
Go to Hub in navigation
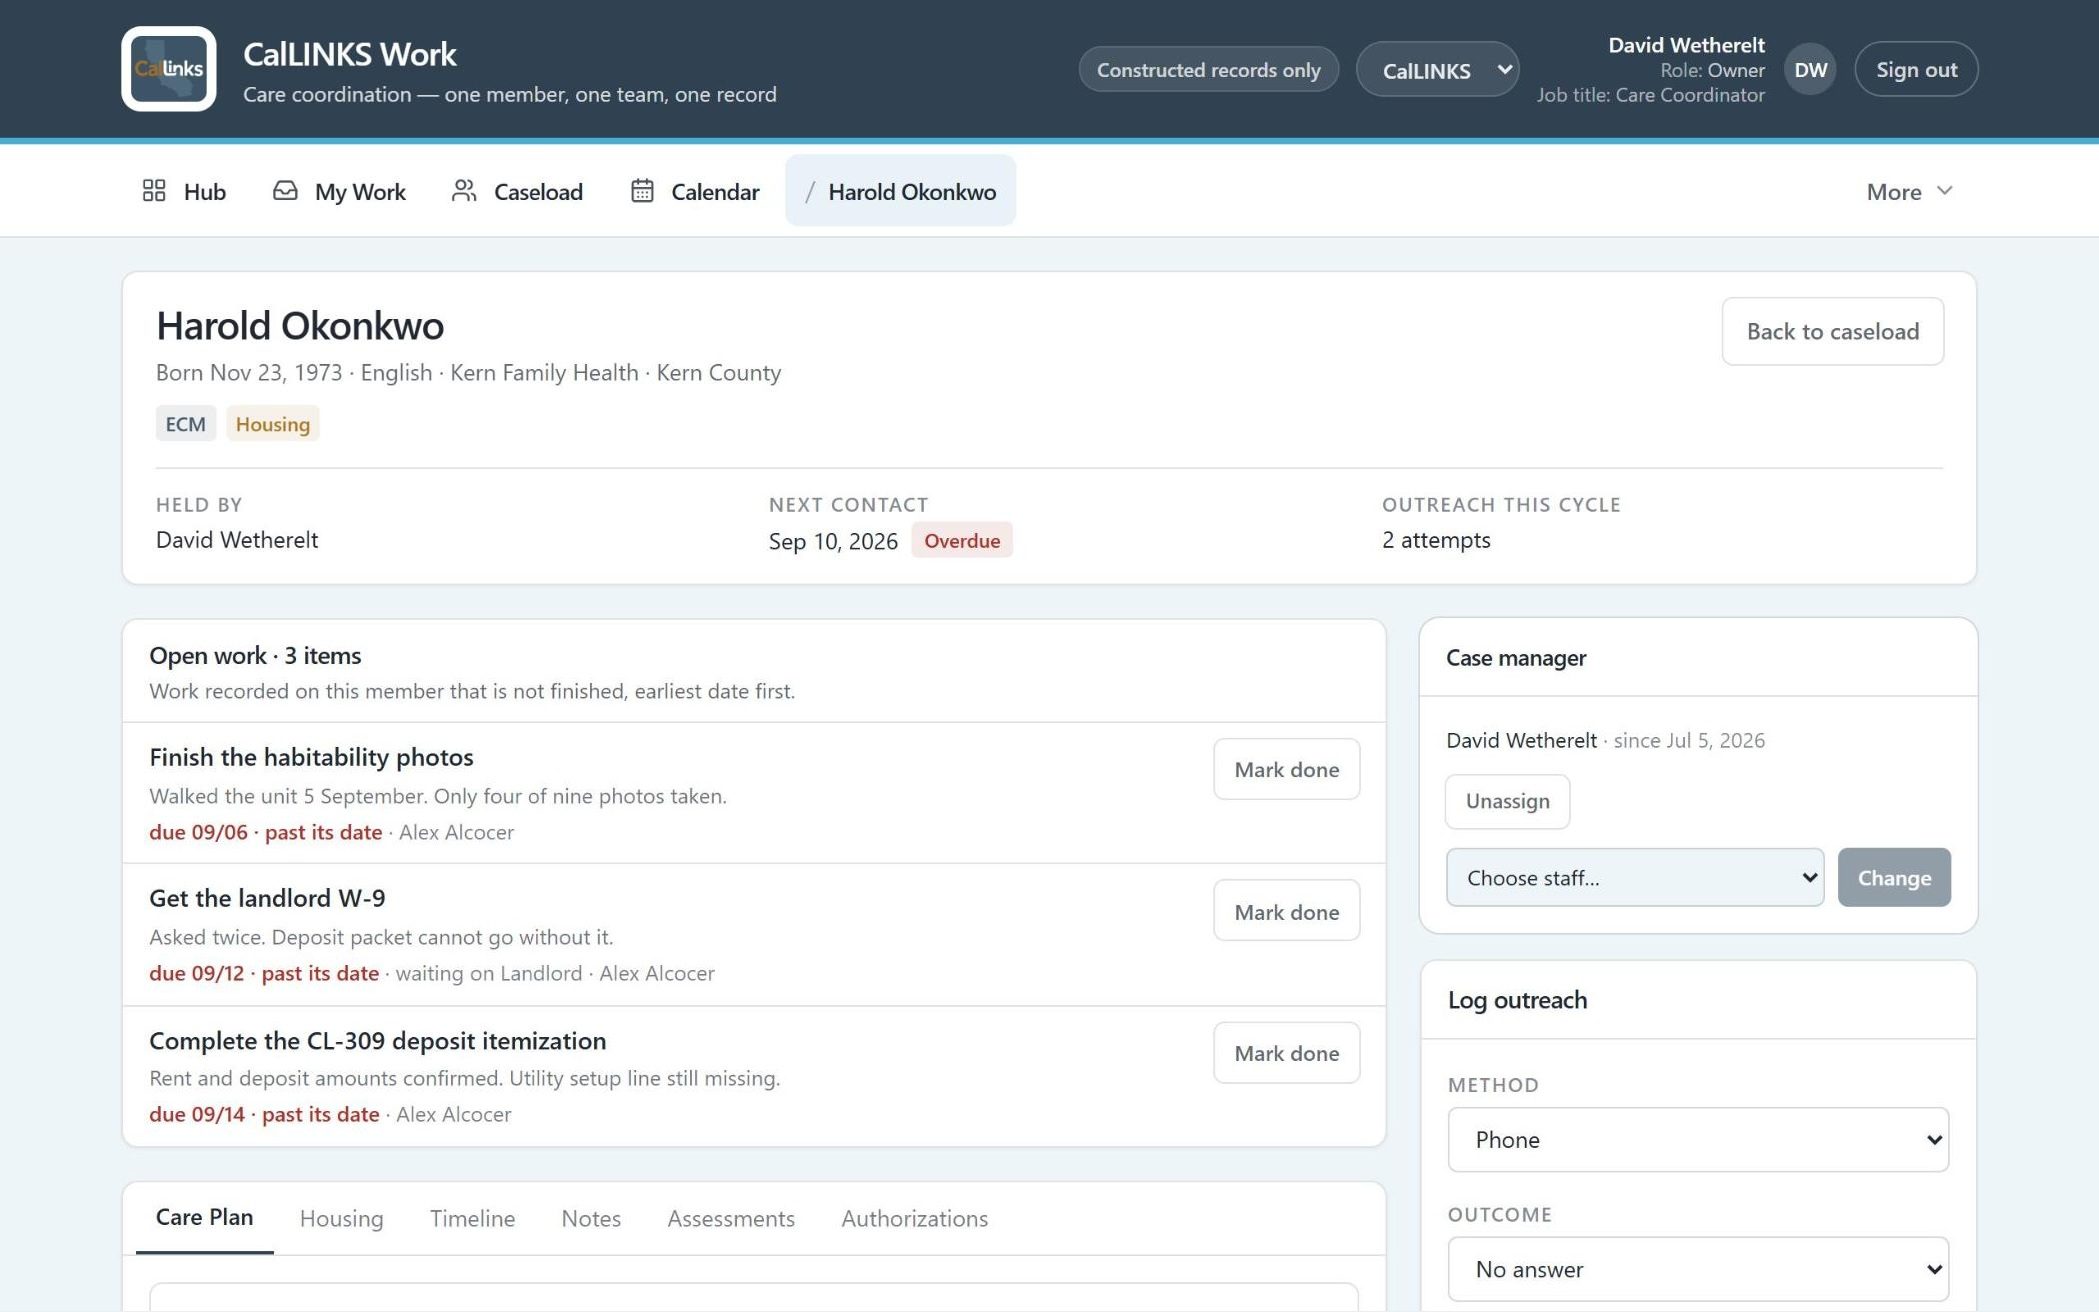(x=184, y=190)
